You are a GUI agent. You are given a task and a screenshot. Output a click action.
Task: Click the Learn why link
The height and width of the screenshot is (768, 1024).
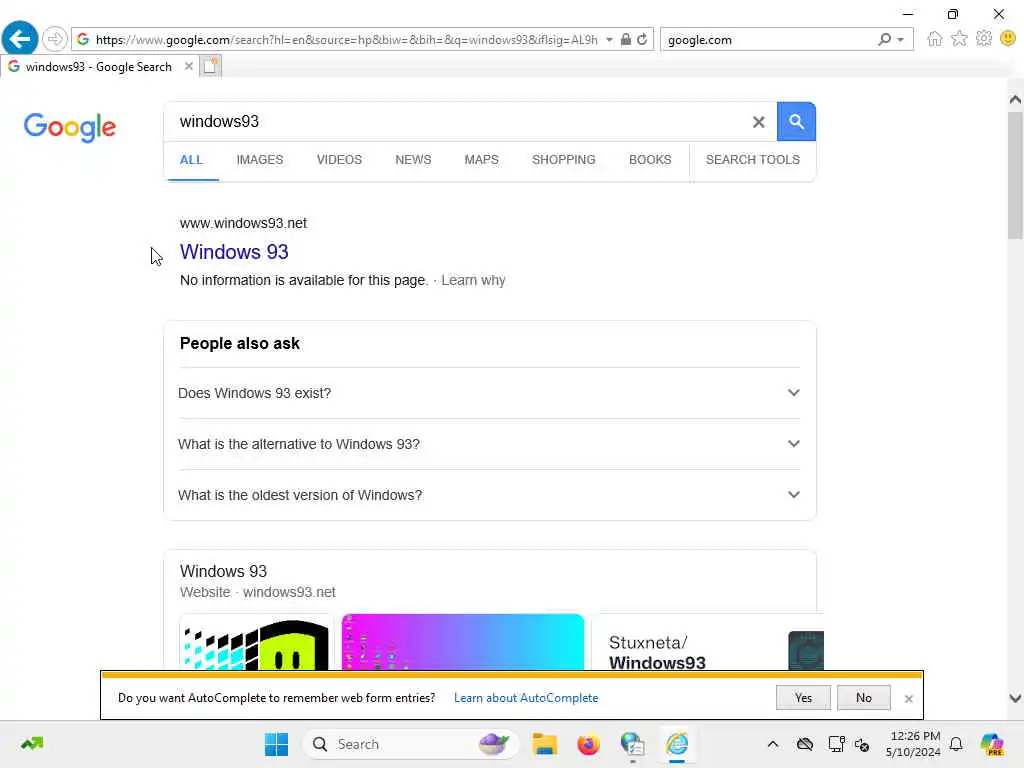(x=473, y=280)
